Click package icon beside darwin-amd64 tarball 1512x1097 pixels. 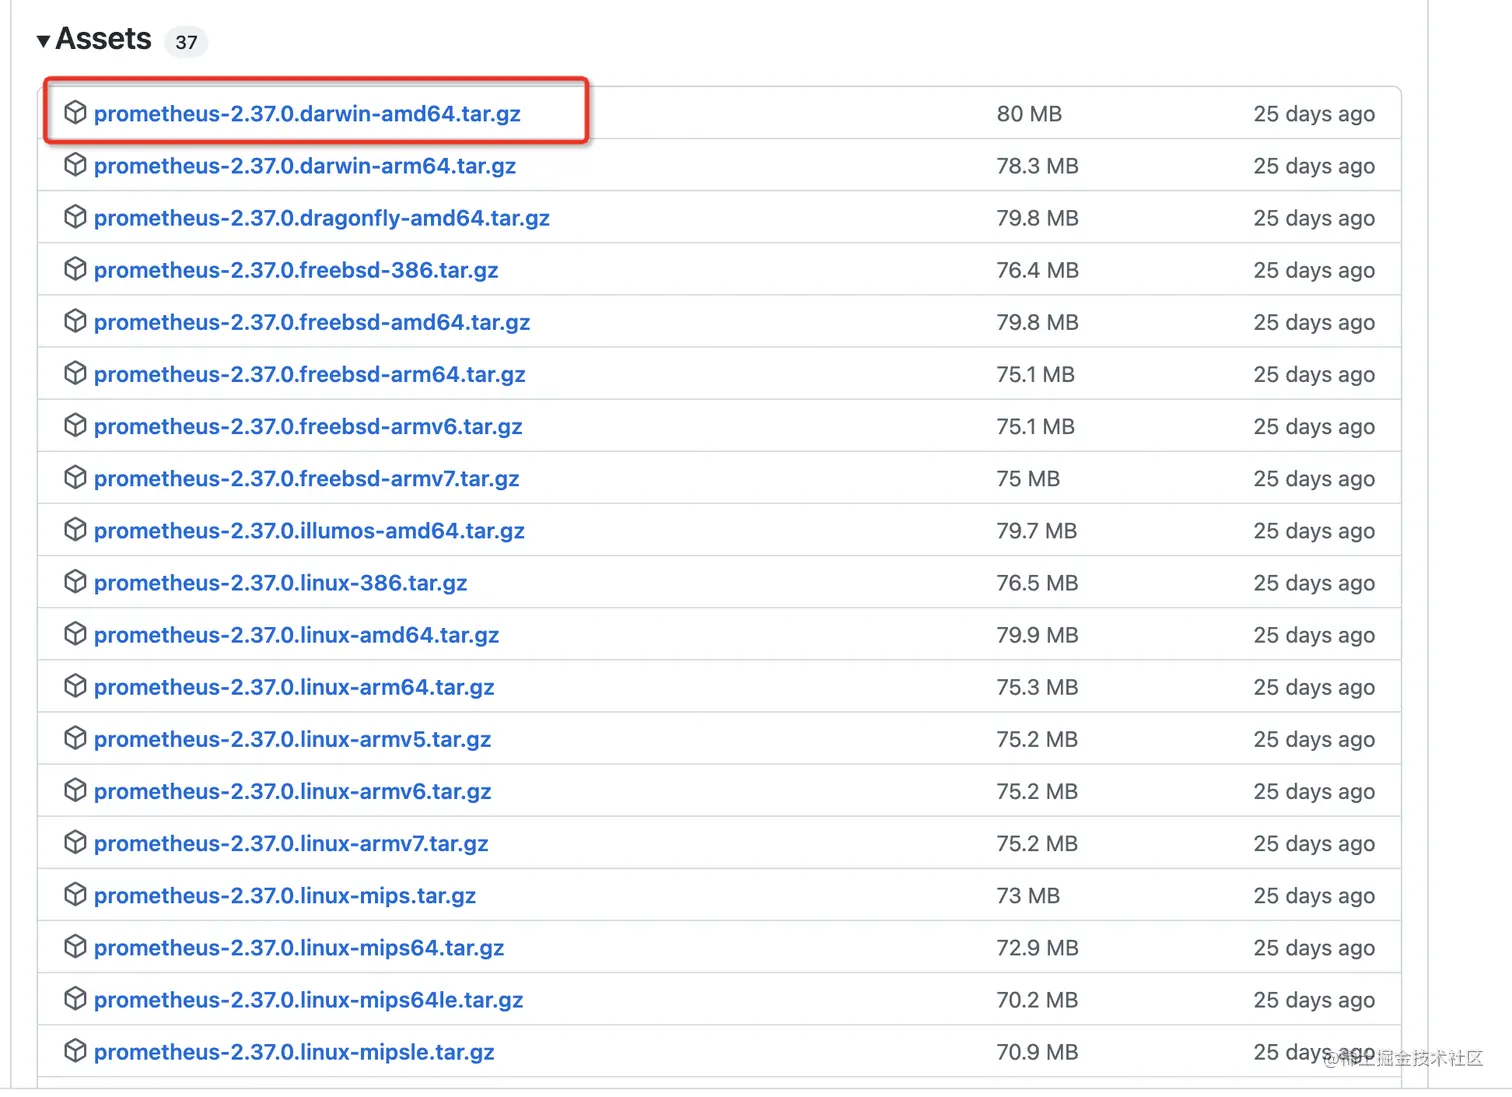pyautogui.click(x=75, y=113)
